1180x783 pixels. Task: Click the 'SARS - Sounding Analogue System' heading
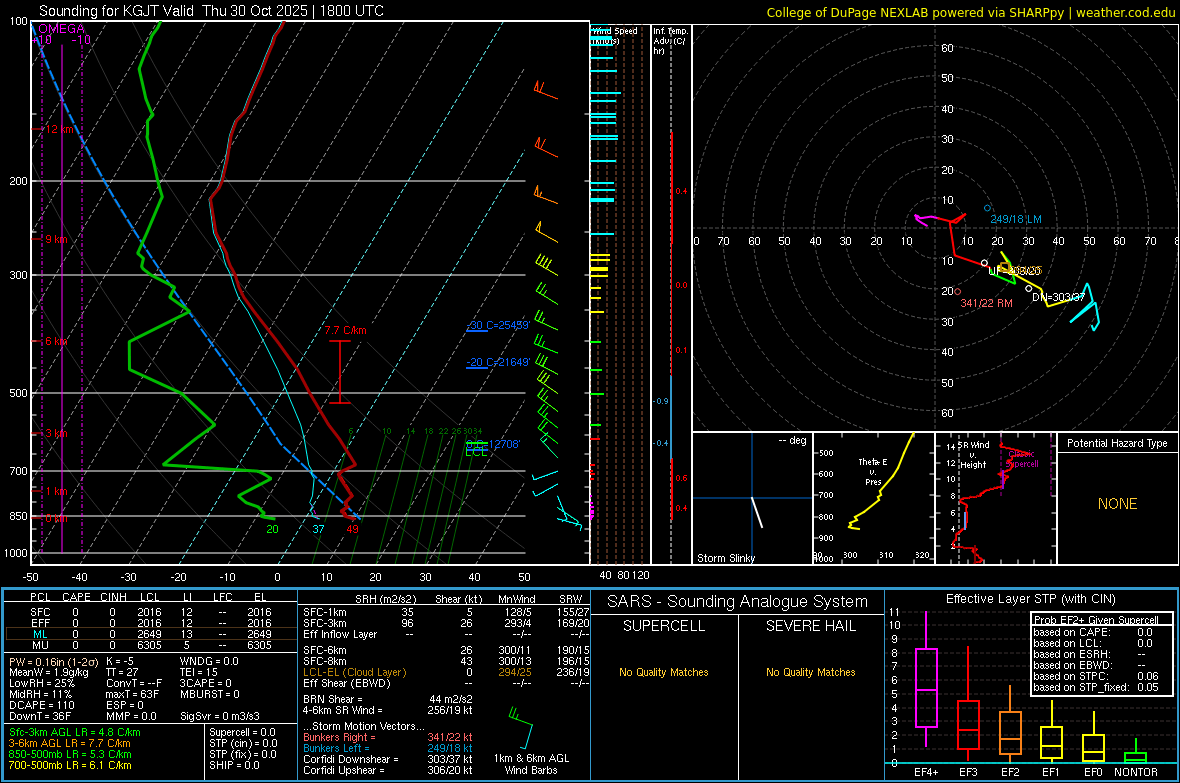pos(738,602)
